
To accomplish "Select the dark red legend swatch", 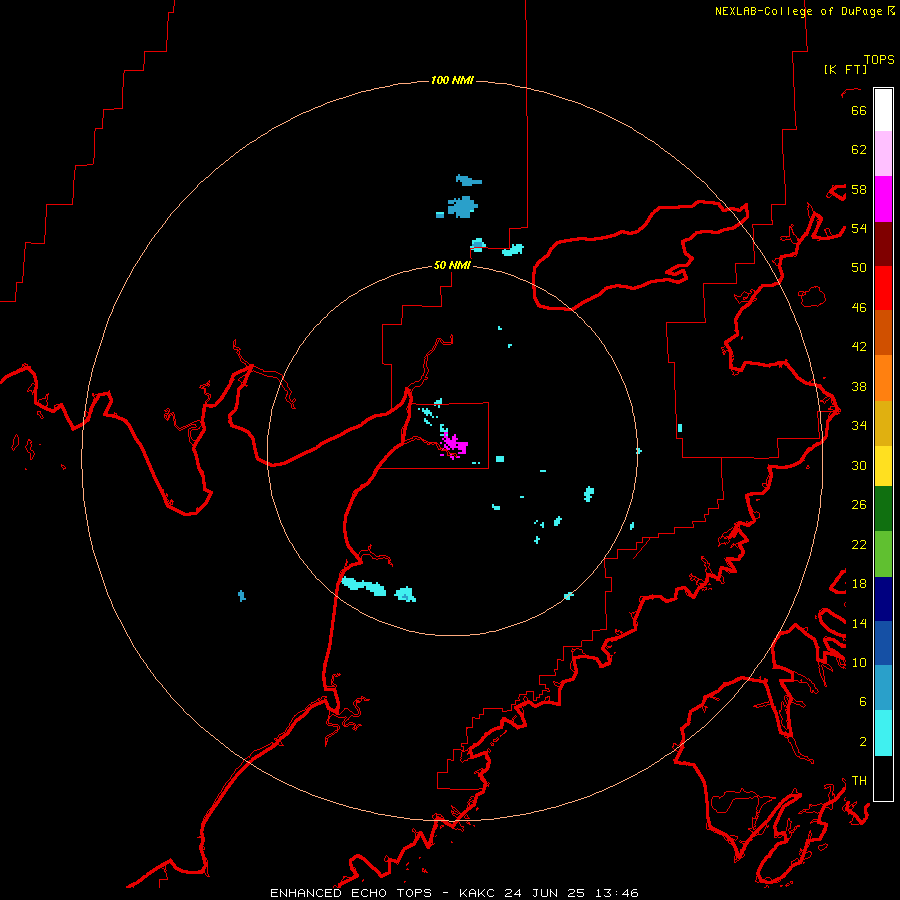I will [883, 243].
